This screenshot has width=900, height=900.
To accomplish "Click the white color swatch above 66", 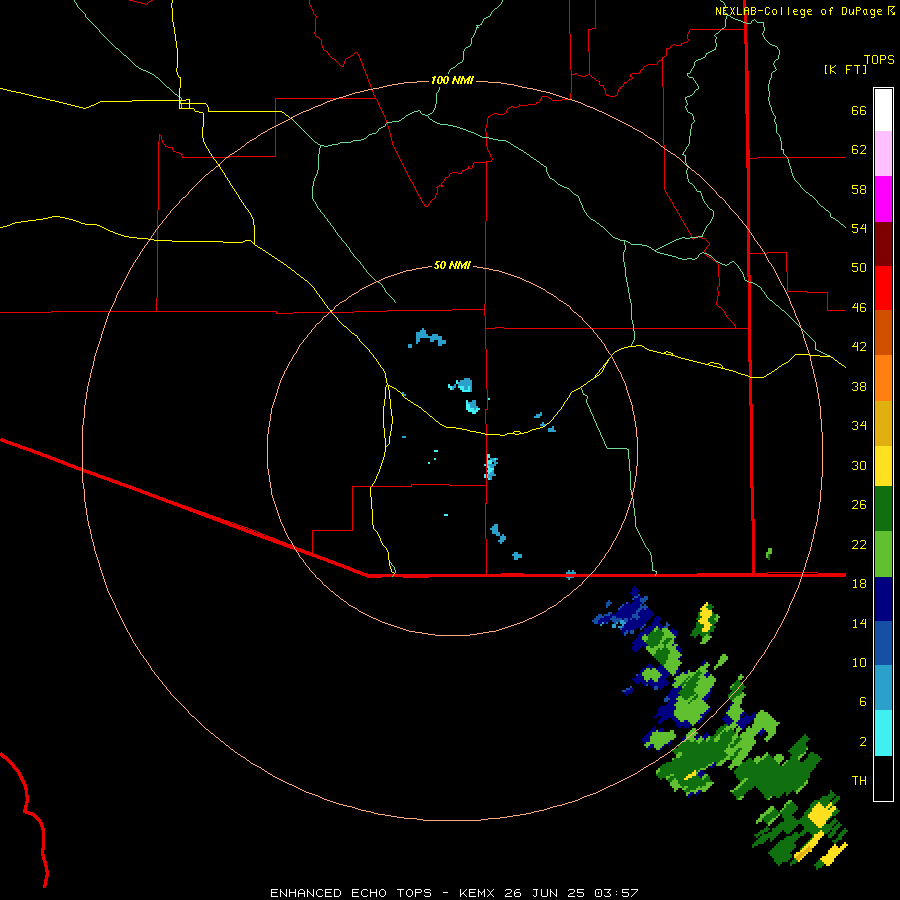I will pos(883,110).
